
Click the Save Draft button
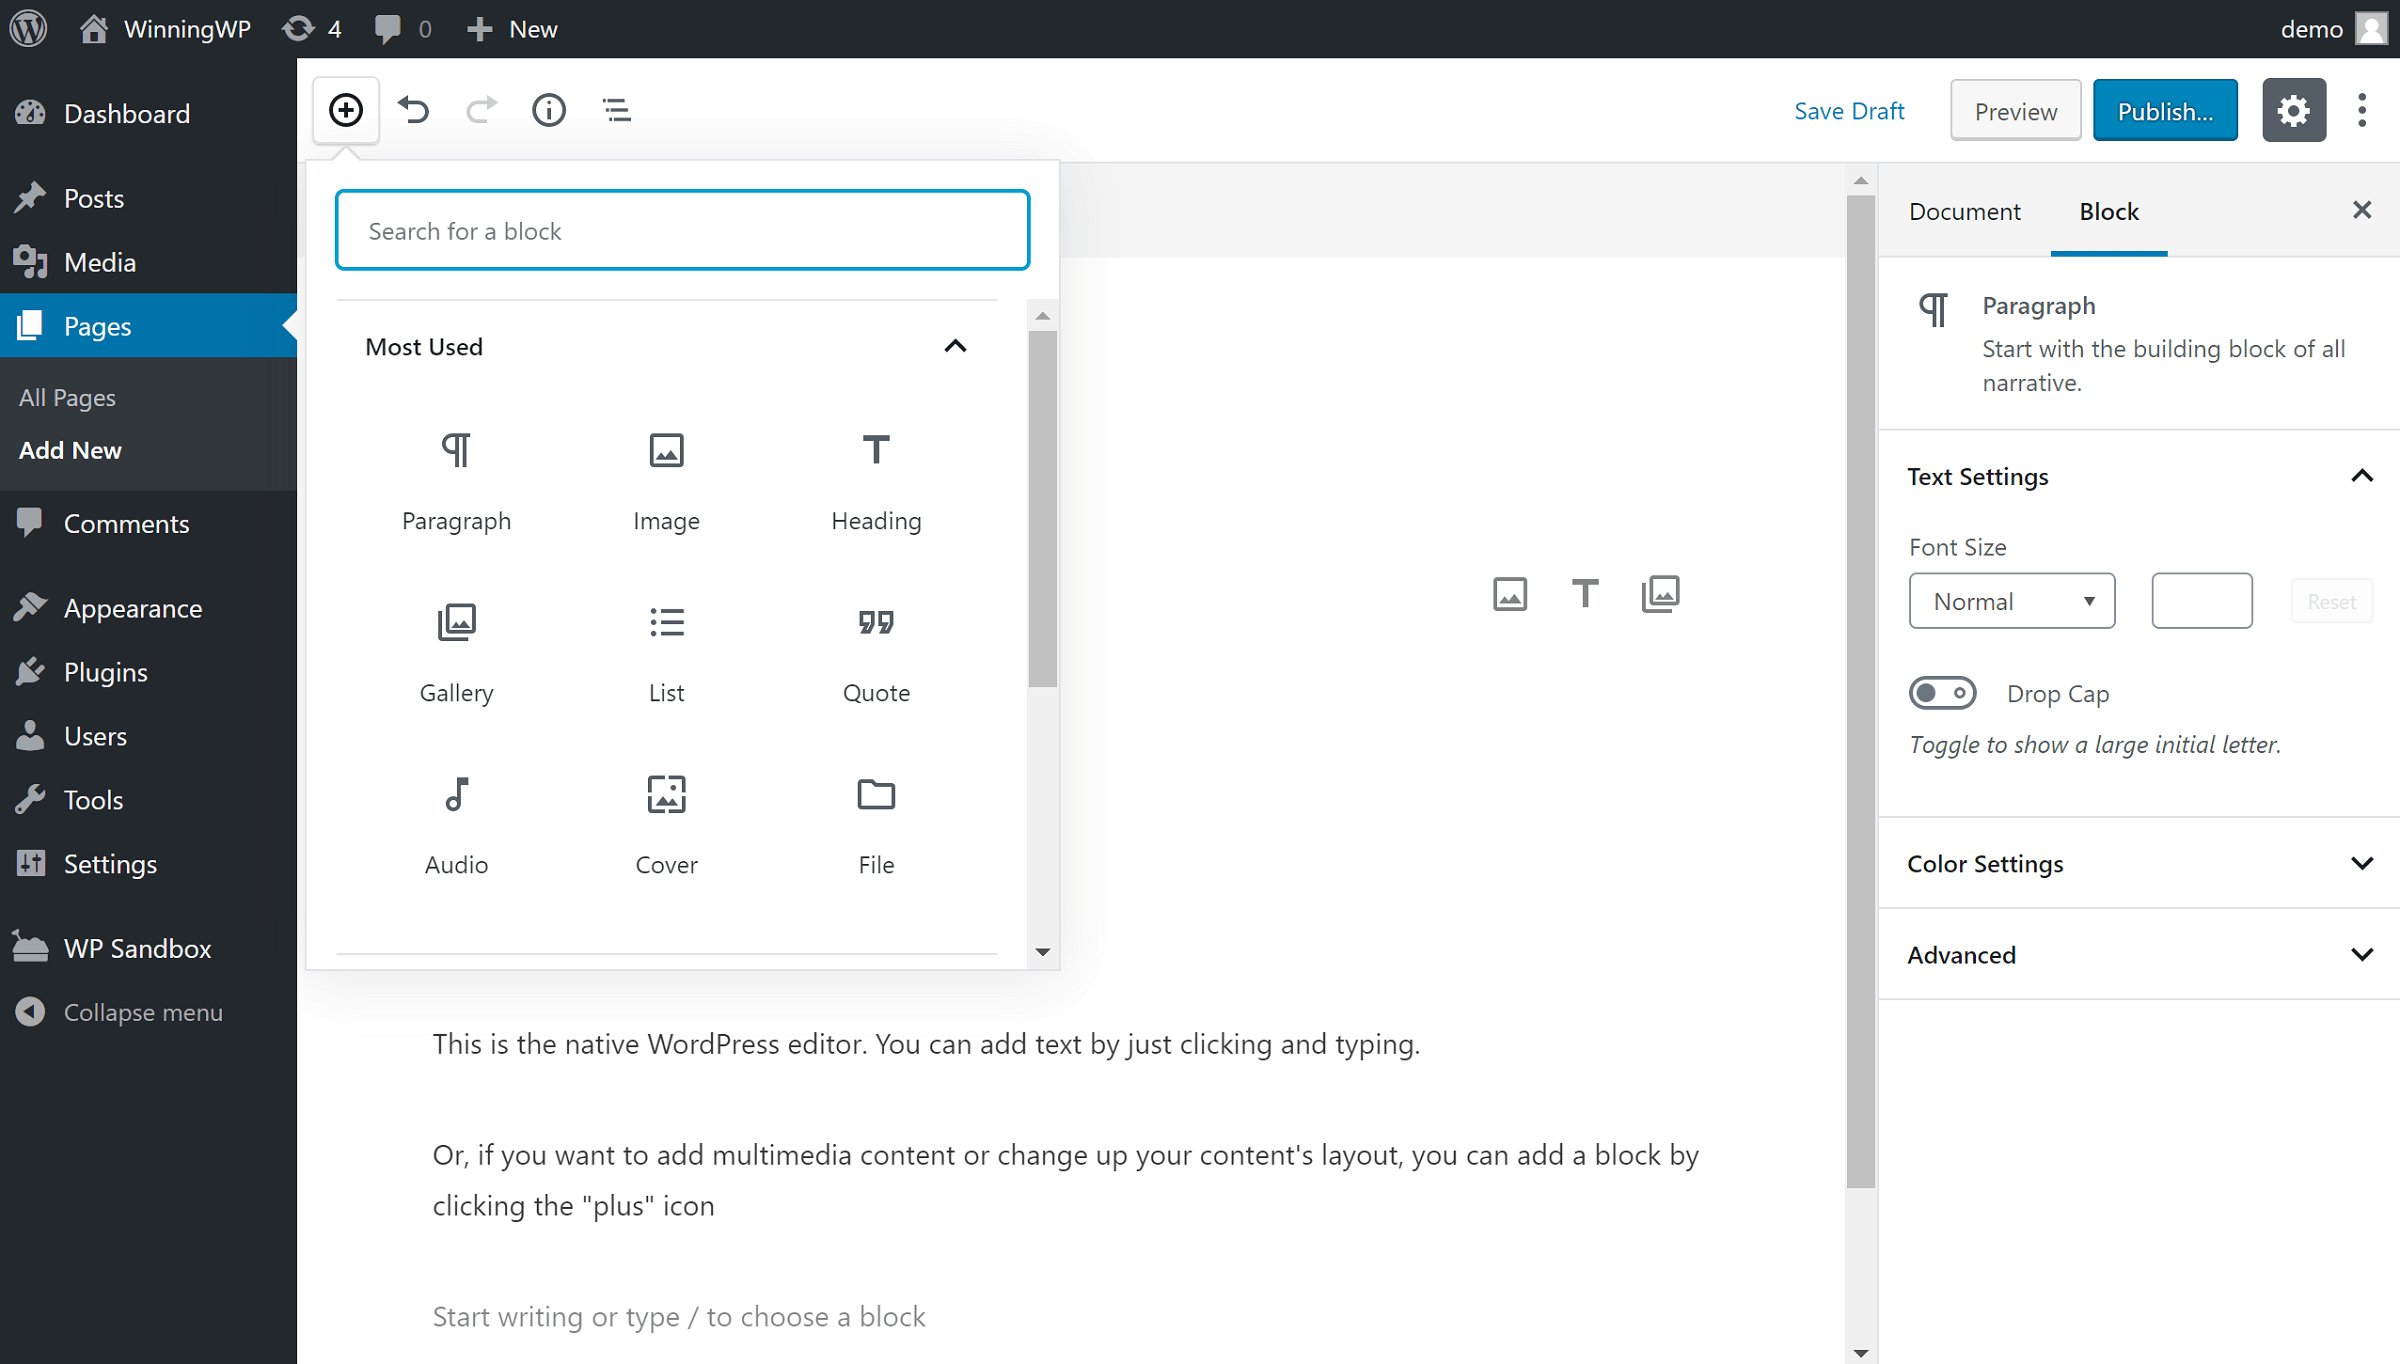tap(1851, 109)
